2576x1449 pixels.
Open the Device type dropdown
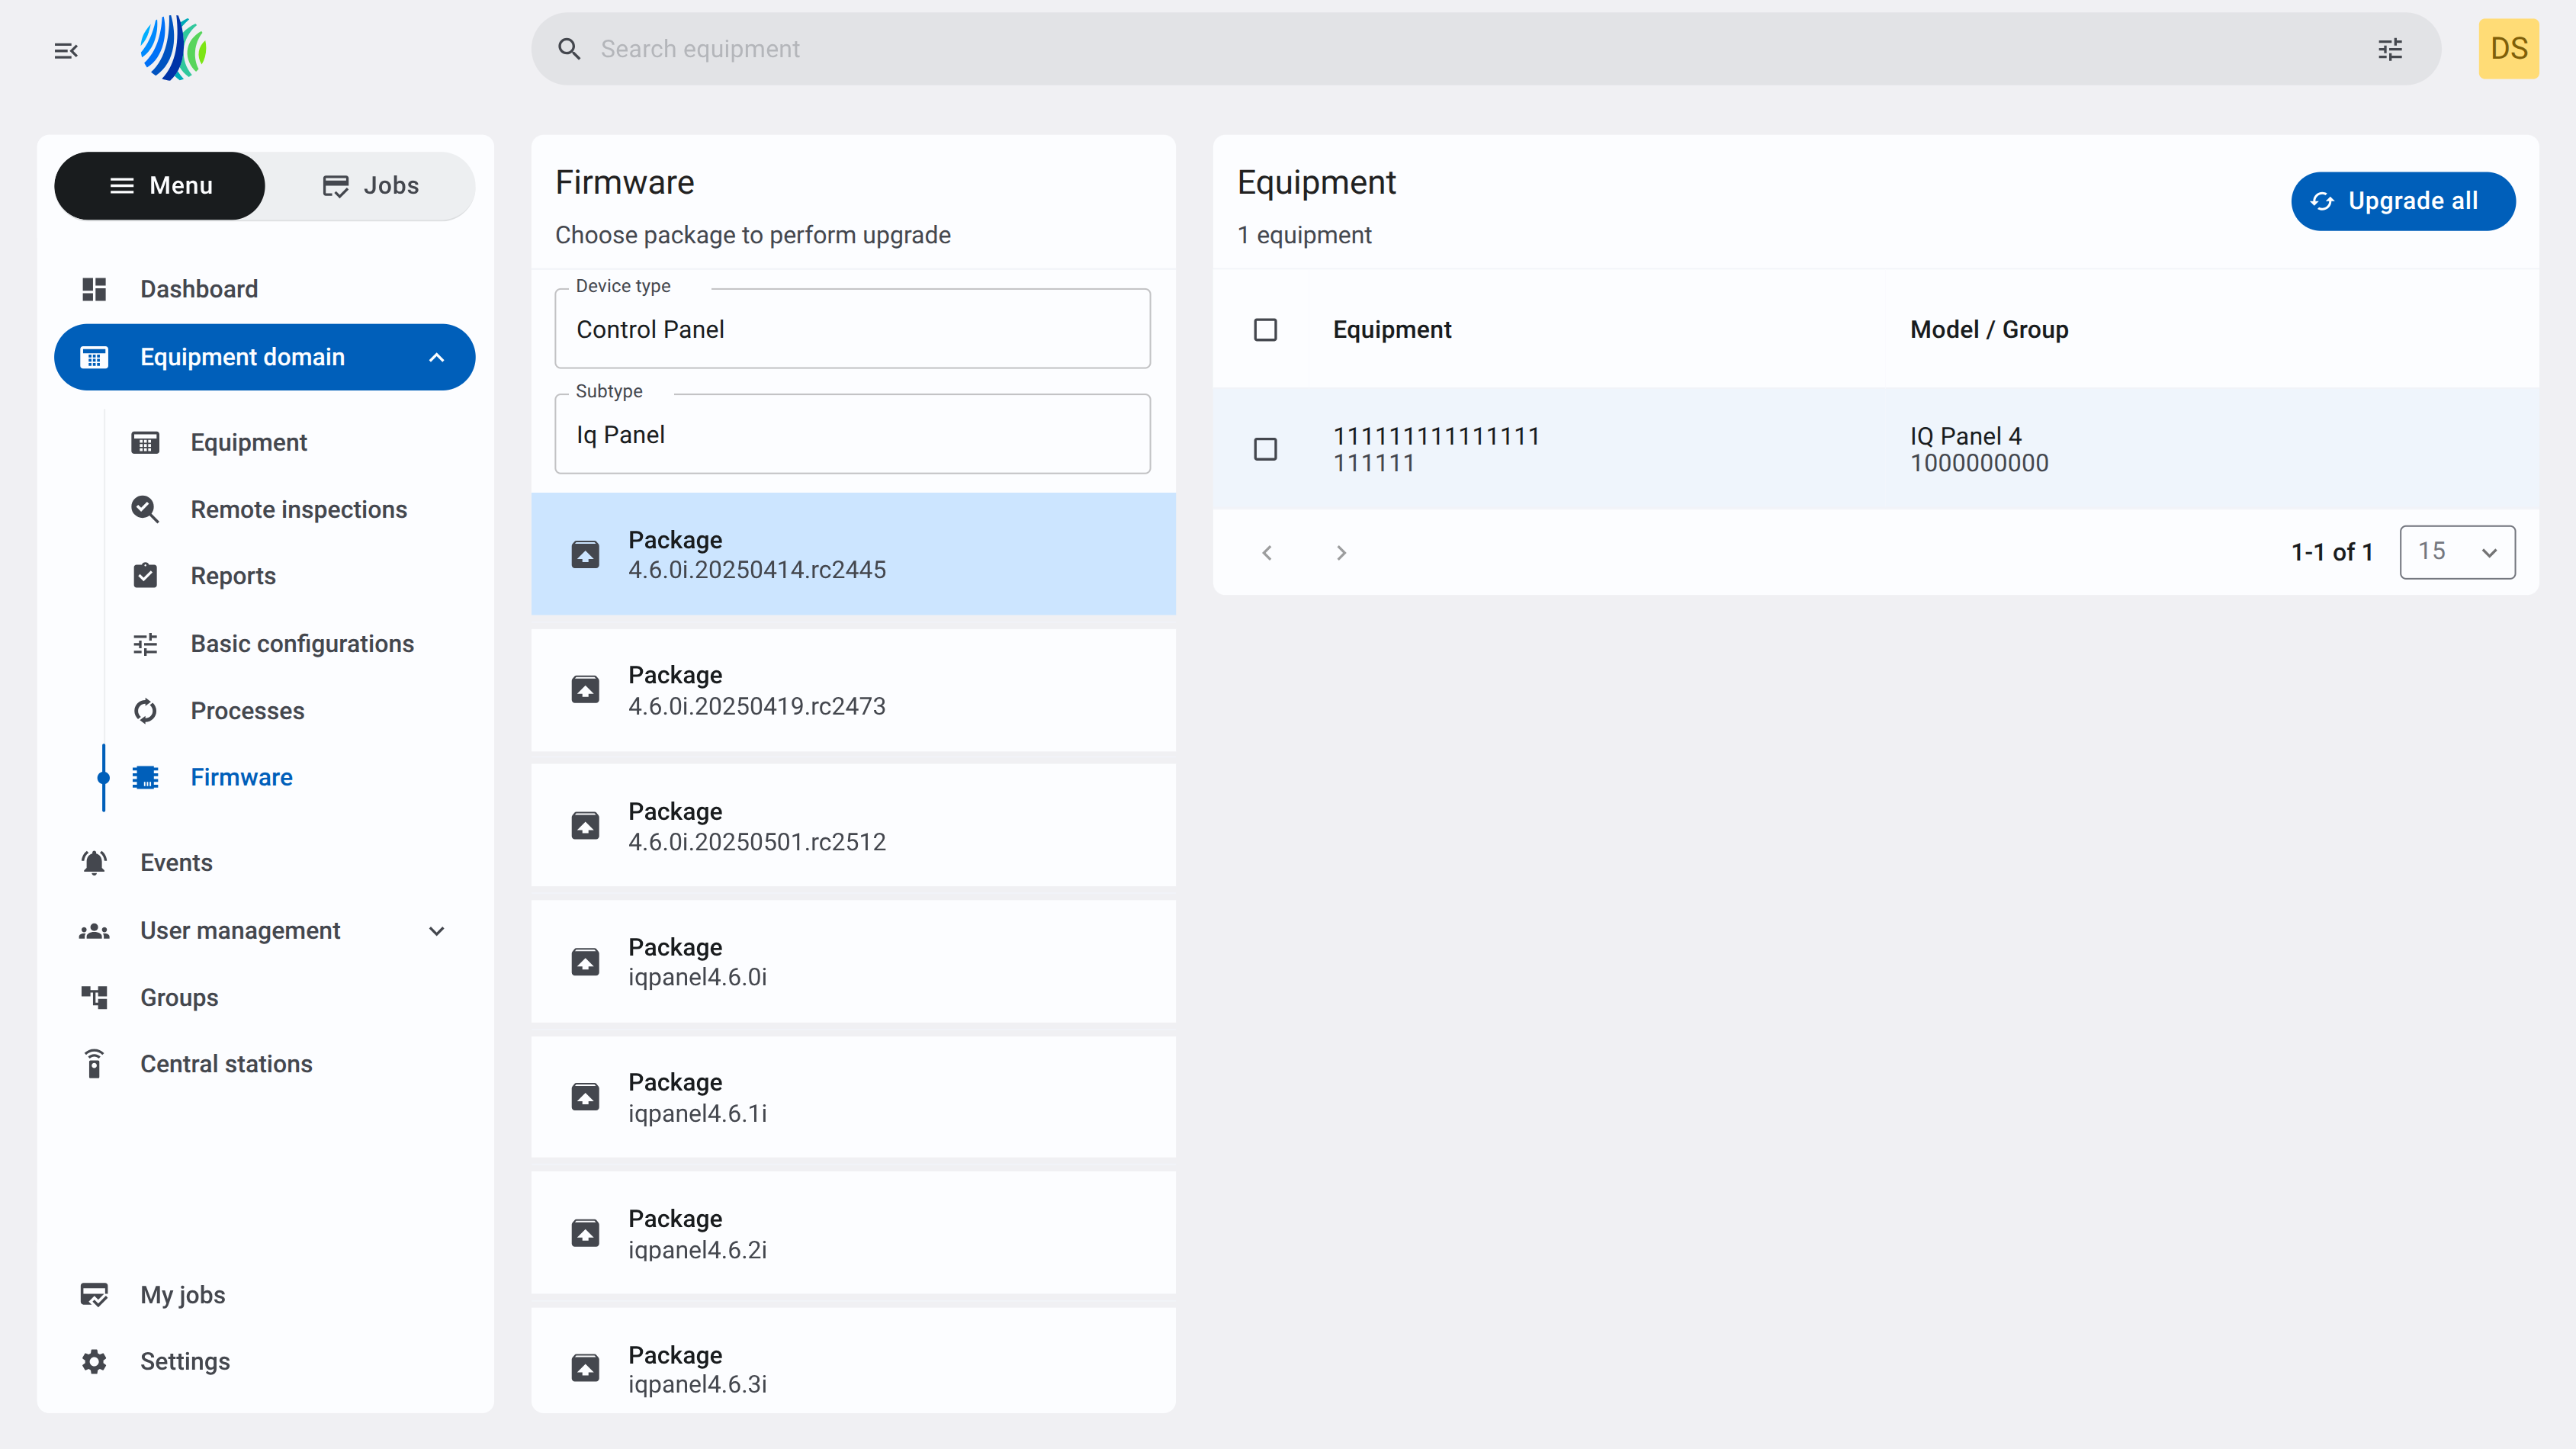pos(852,329)
